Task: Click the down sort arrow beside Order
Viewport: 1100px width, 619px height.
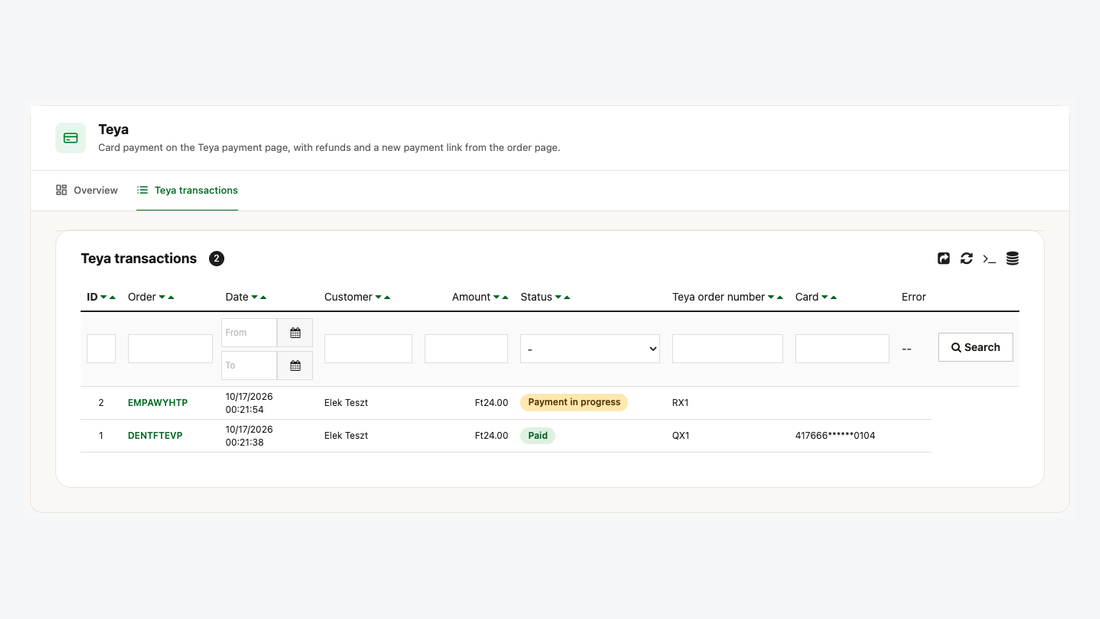Action: tap(162, 297)
